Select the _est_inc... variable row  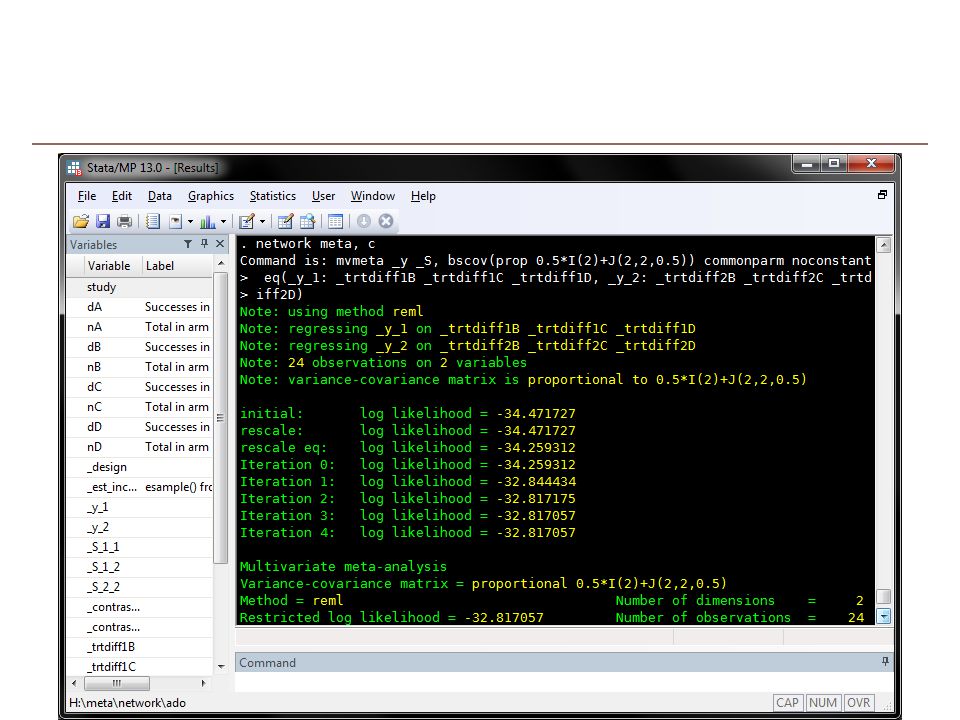point(140,487)
